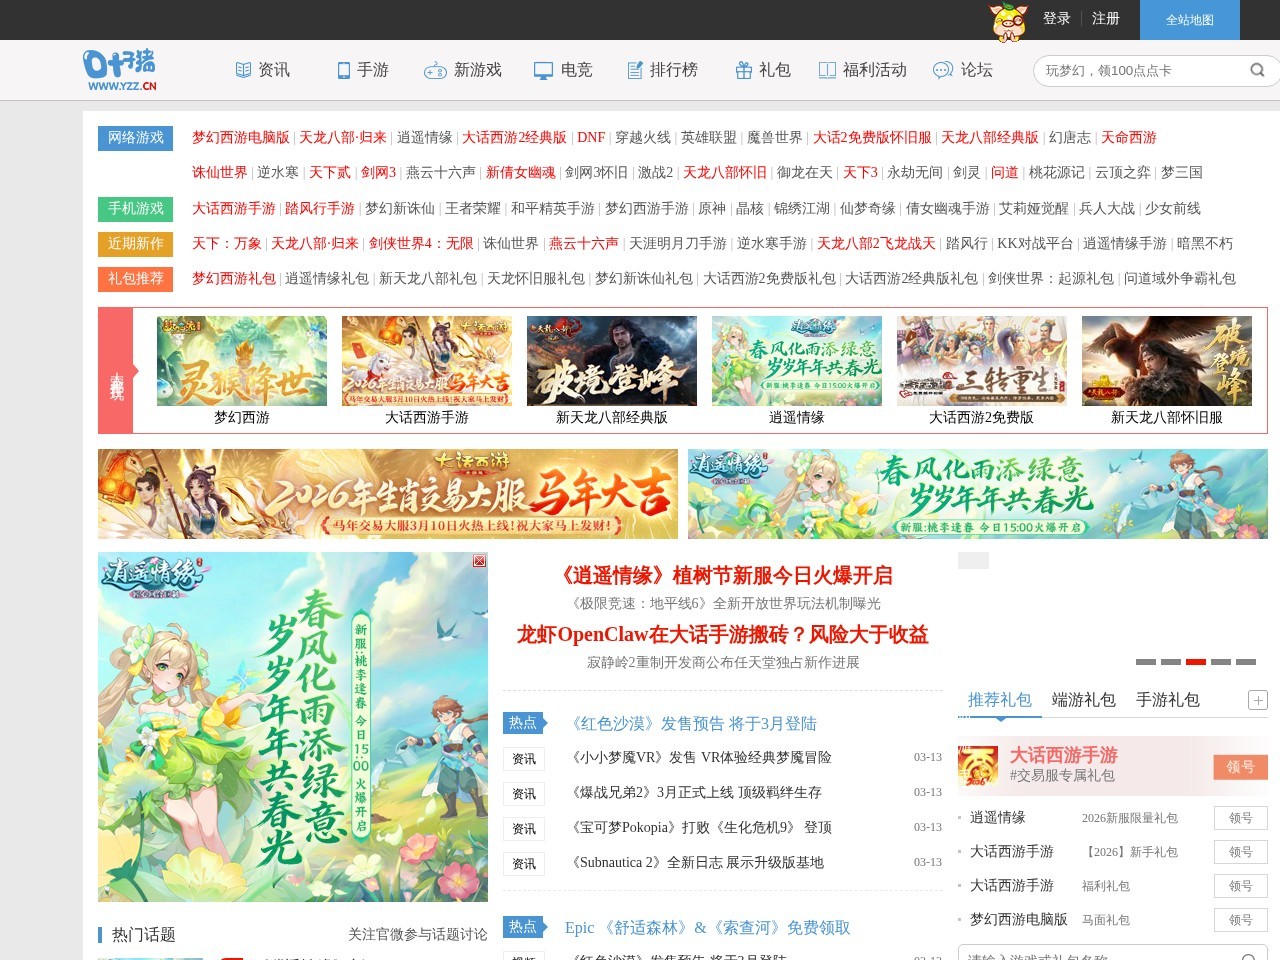The image size is (1280, 960).
Task: Click the 礼包 gift box icon
Action: point(742,69)
